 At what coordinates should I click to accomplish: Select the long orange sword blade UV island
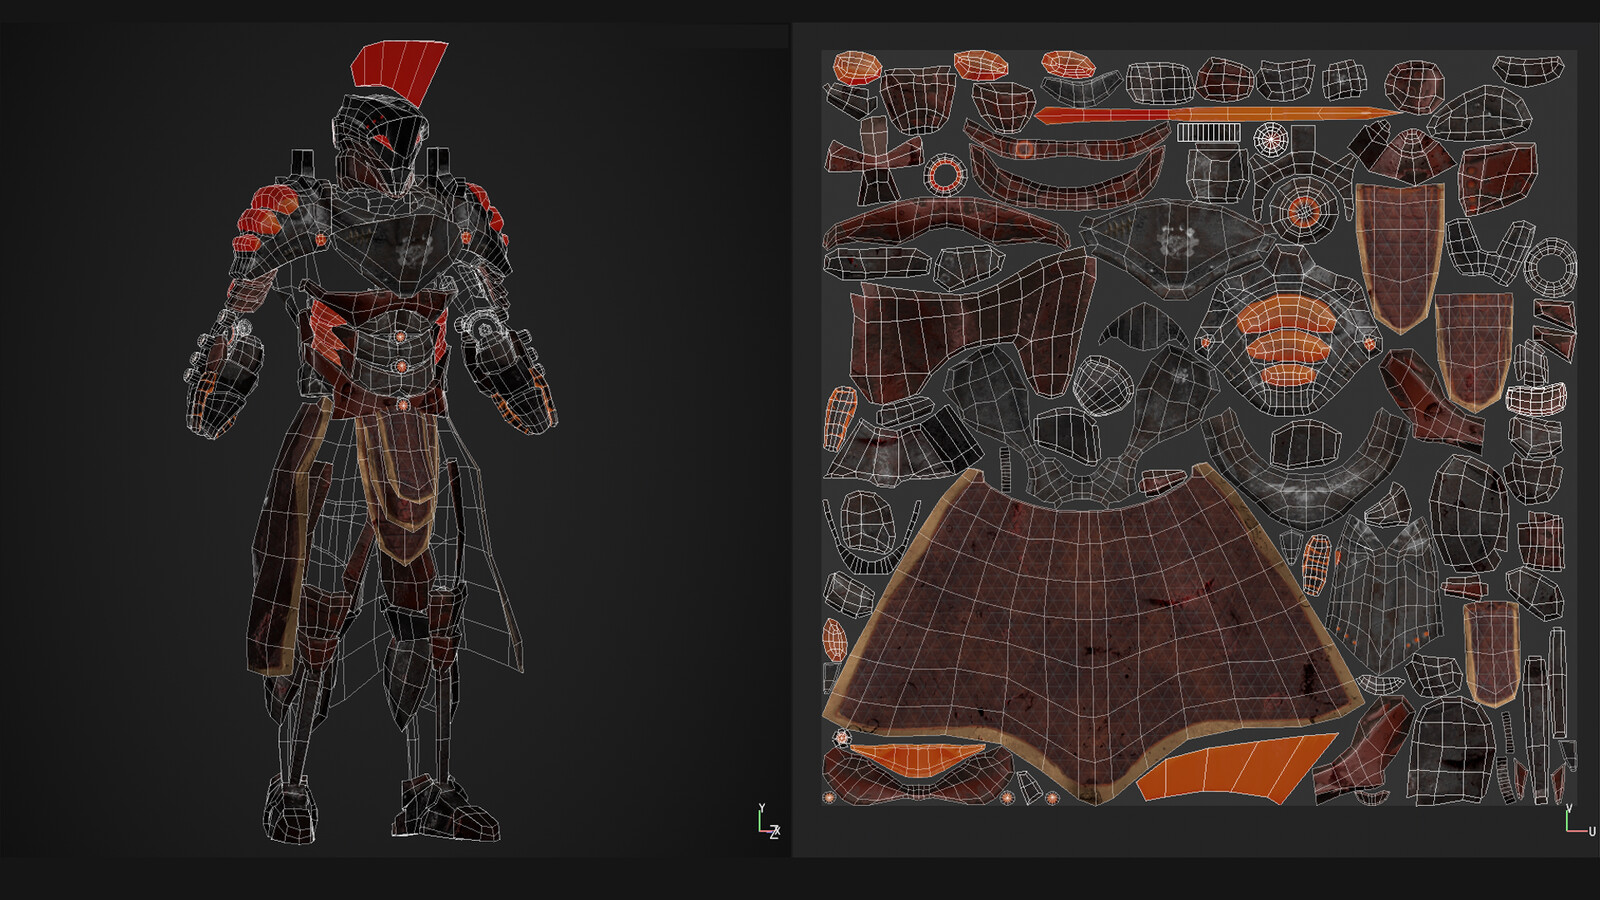pyautogui.click(x=1218, y=114)
